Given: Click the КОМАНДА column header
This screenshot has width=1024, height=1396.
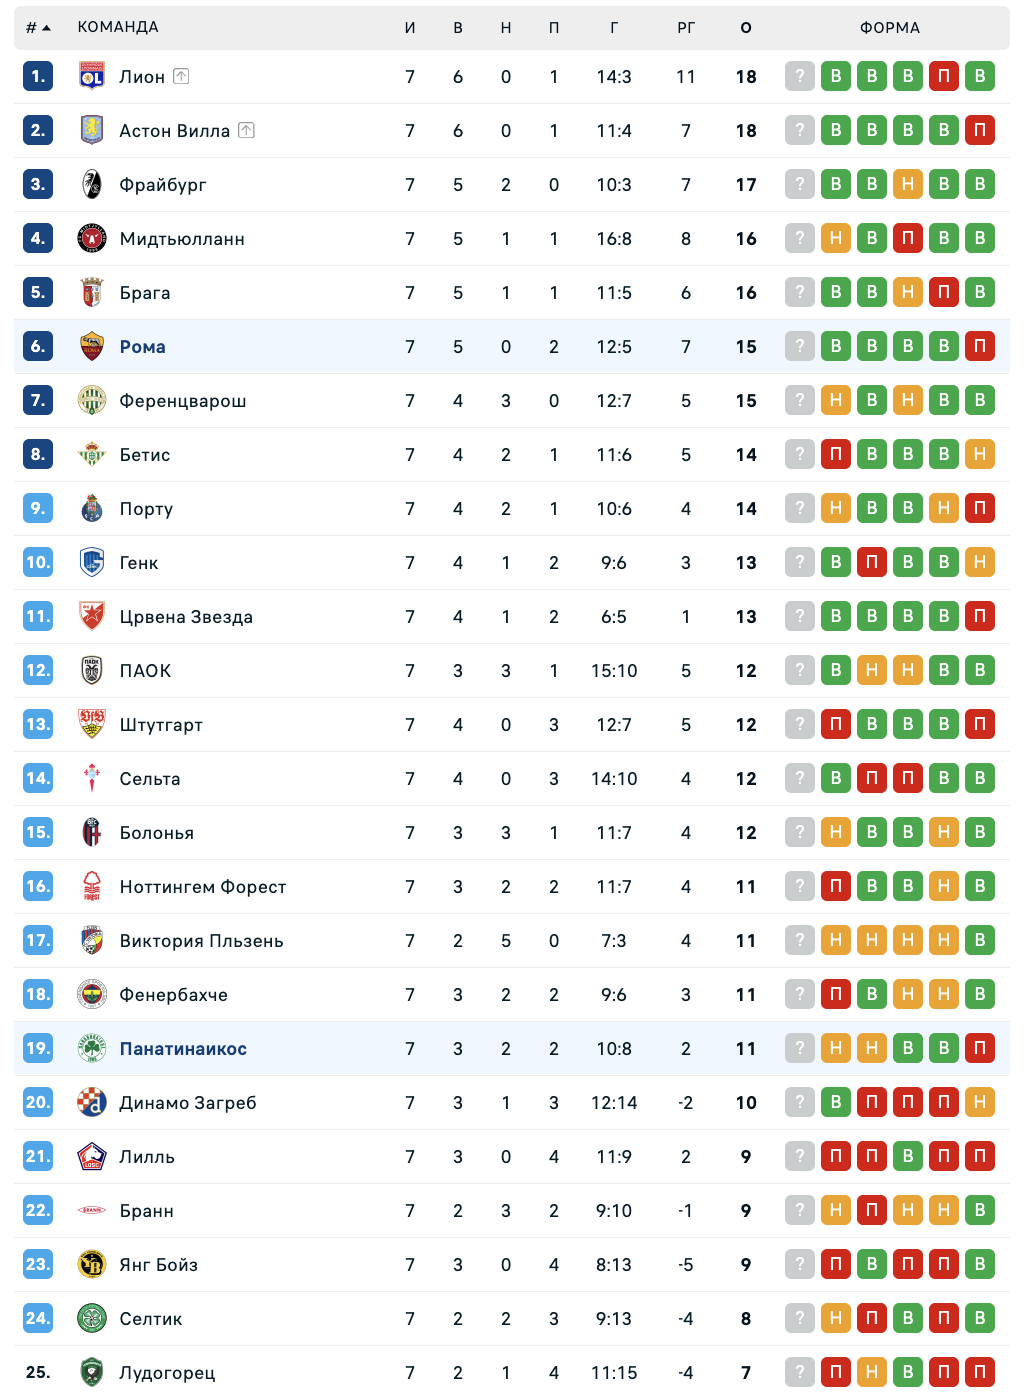Looking at the screenshot, I should (118, 27).
